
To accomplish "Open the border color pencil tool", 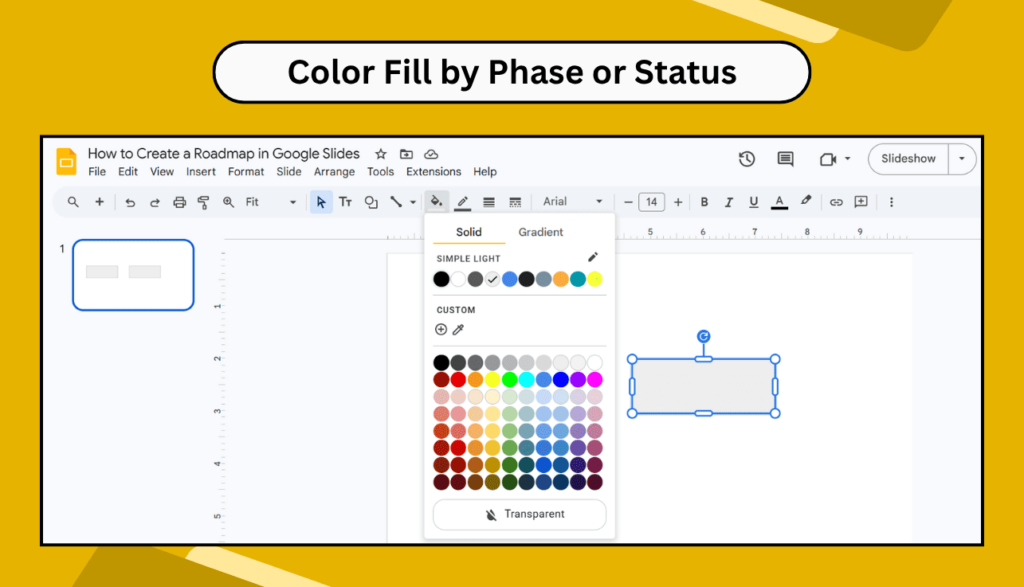I will 462,202.
